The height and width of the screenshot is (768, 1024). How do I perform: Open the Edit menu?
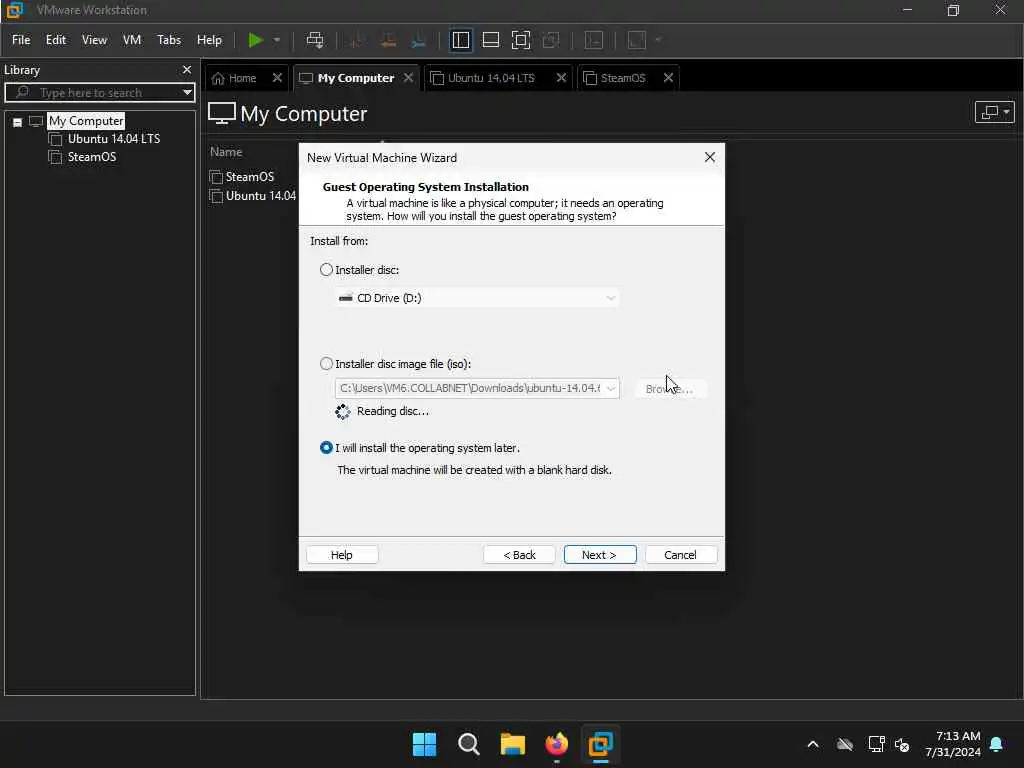point(56,40)
